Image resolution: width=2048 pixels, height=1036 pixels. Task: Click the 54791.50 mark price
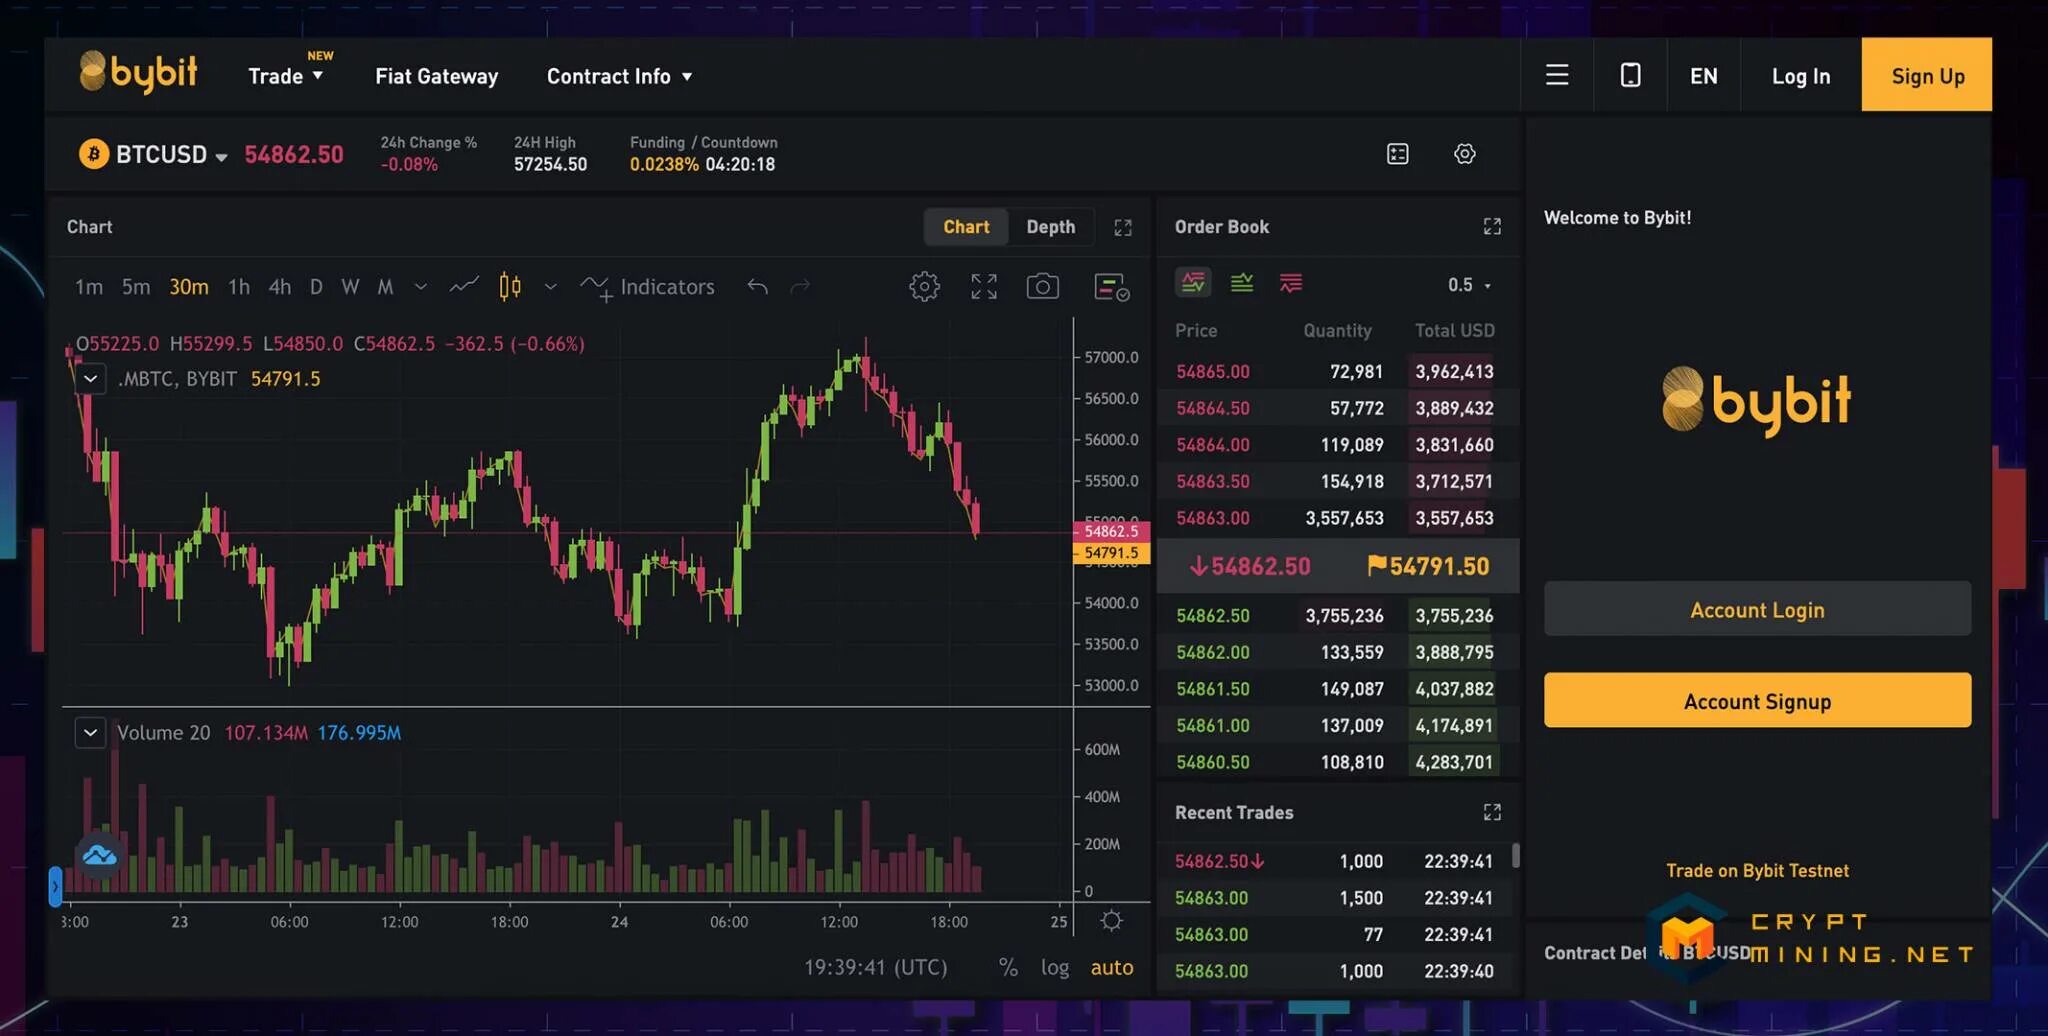click(x=1428, y=566)
